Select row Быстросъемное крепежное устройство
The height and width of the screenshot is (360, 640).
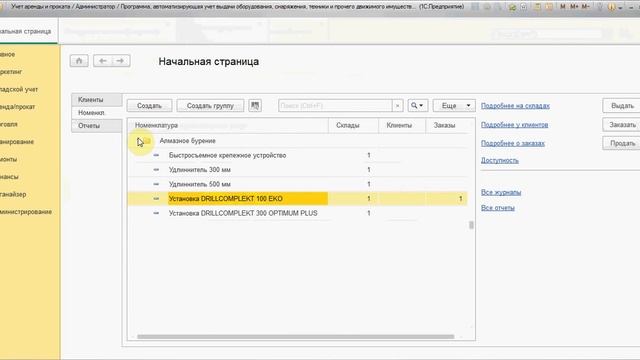(x=298, y=155)
